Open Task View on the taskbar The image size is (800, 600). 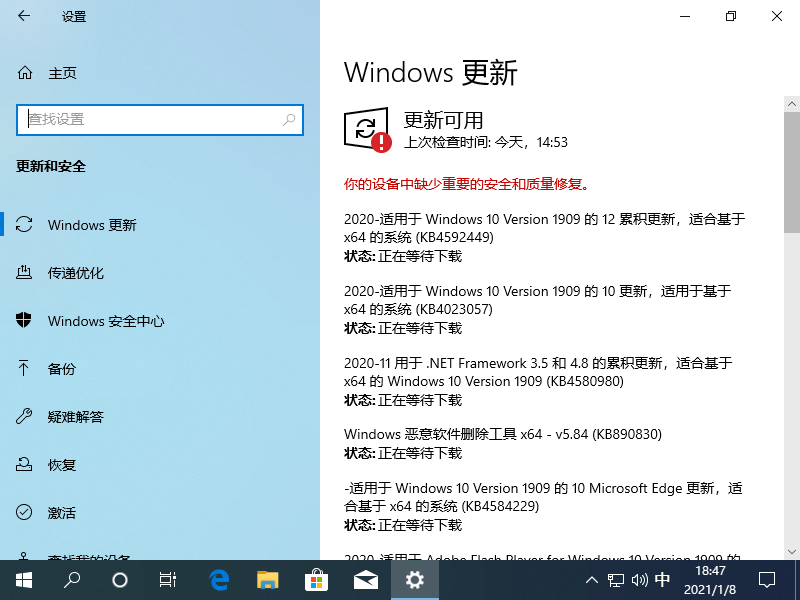coord(168,579)
